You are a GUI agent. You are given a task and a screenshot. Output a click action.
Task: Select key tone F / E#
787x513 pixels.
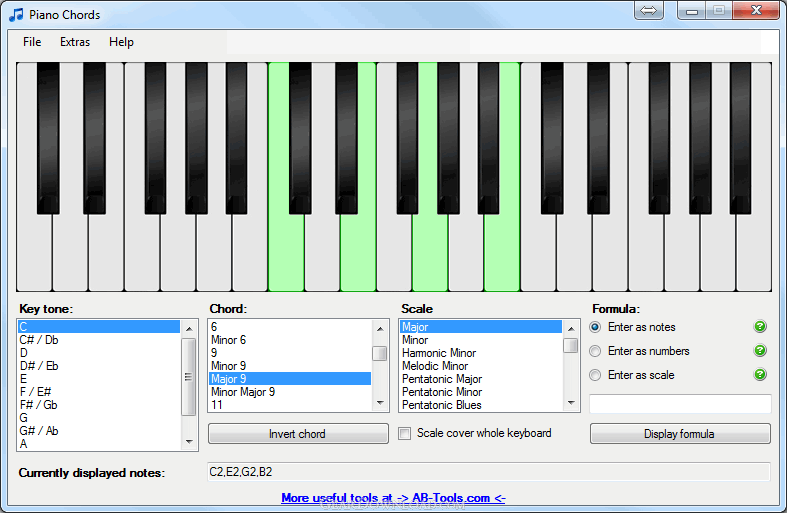(x=99, y=392)
